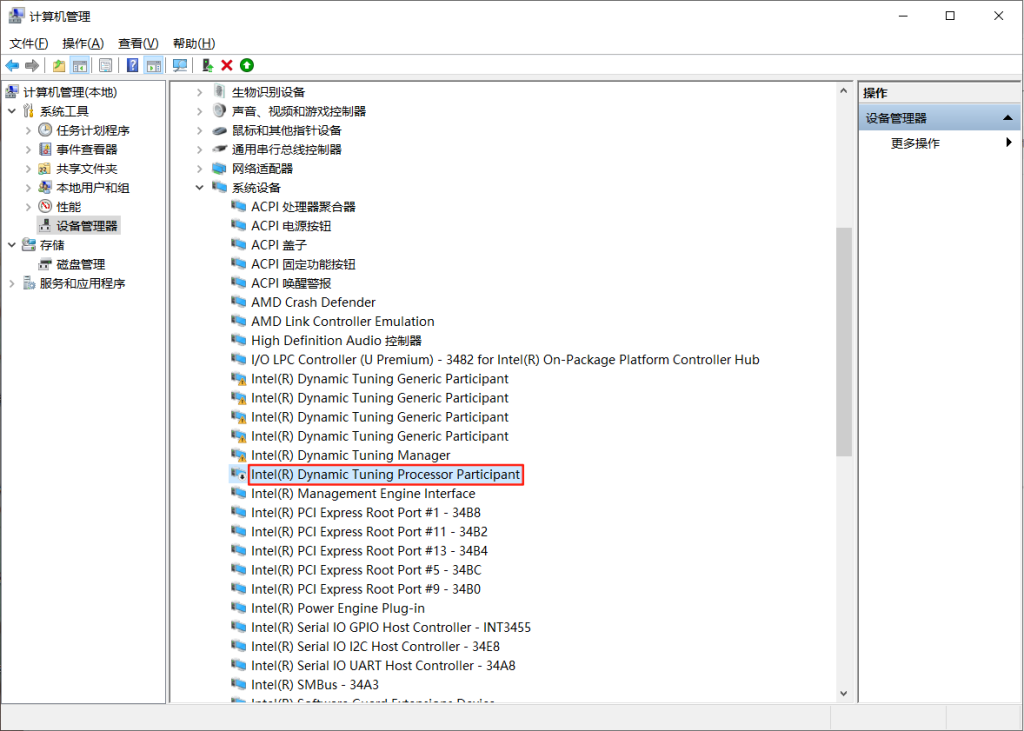Click the Update Driver toolbar icon
1024x731 pixels.
207,66
